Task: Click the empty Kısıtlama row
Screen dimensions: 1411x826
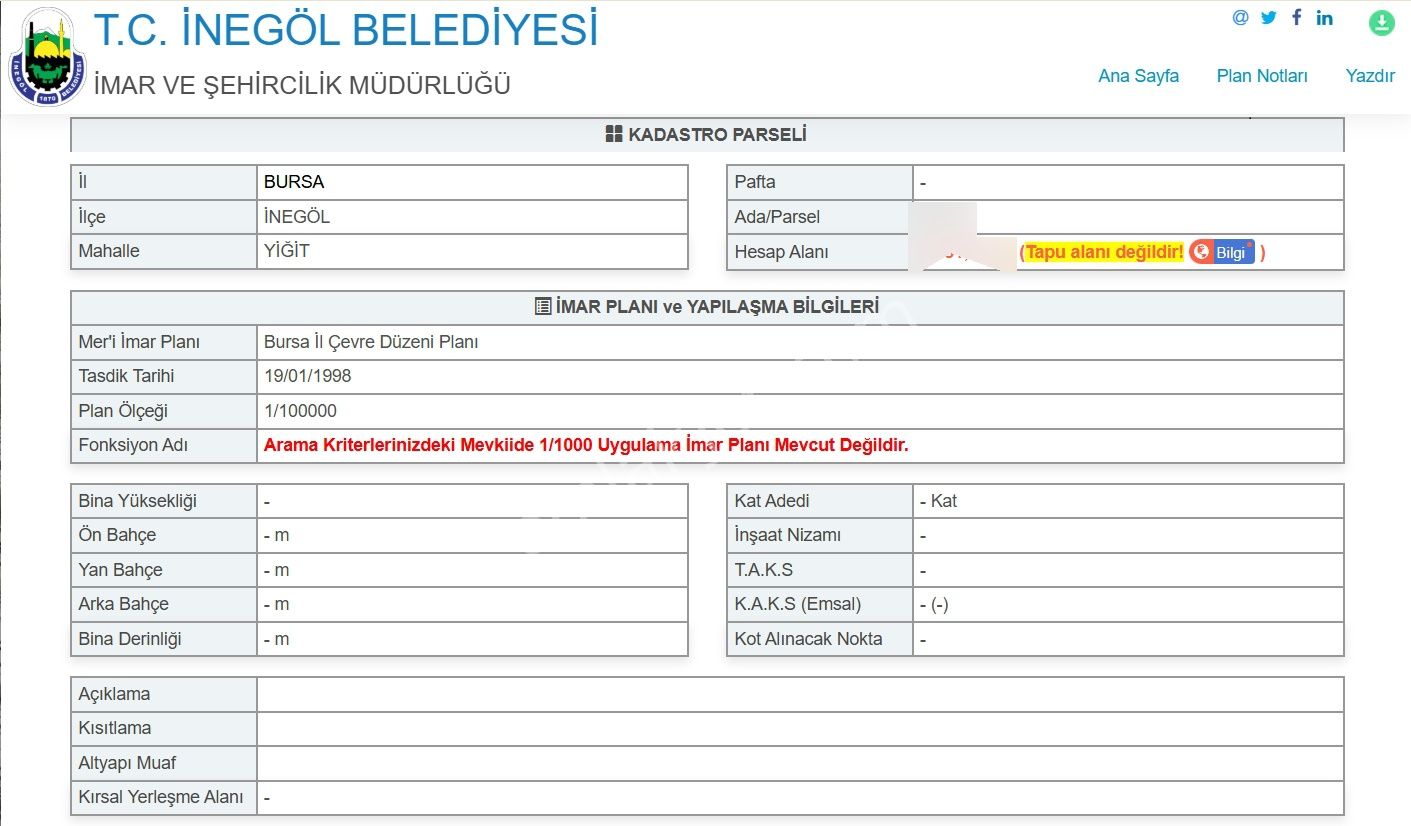Action: [800, 728]
